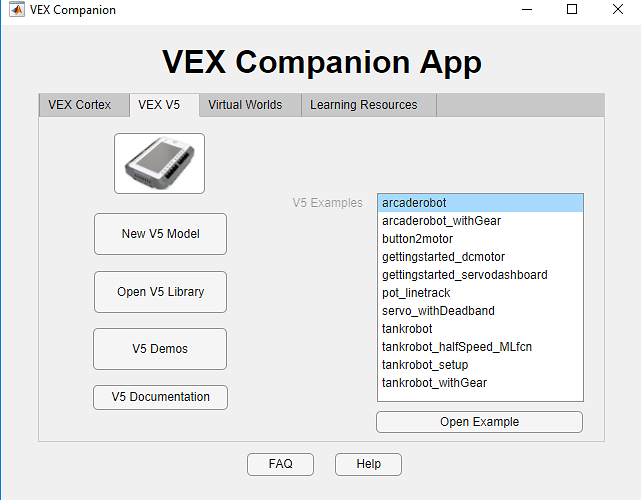Choose tankrobot_withGear example
The height and width of the screenshot is (500, 641).
480,383
